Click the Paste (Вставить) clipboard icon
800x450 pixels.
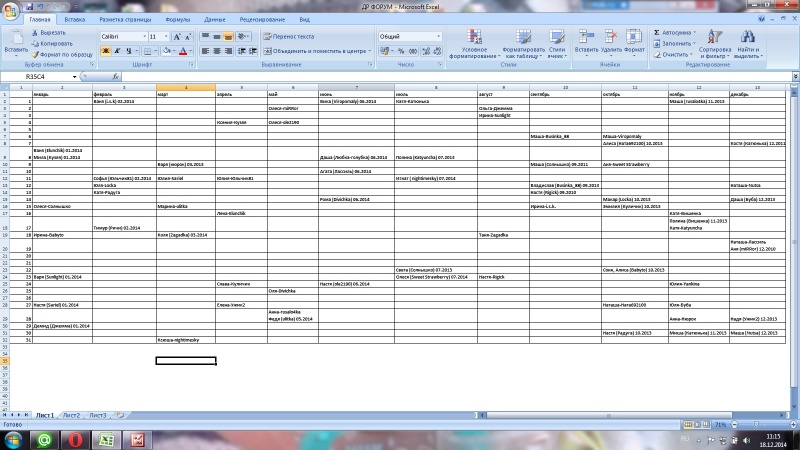pos(15,38)
